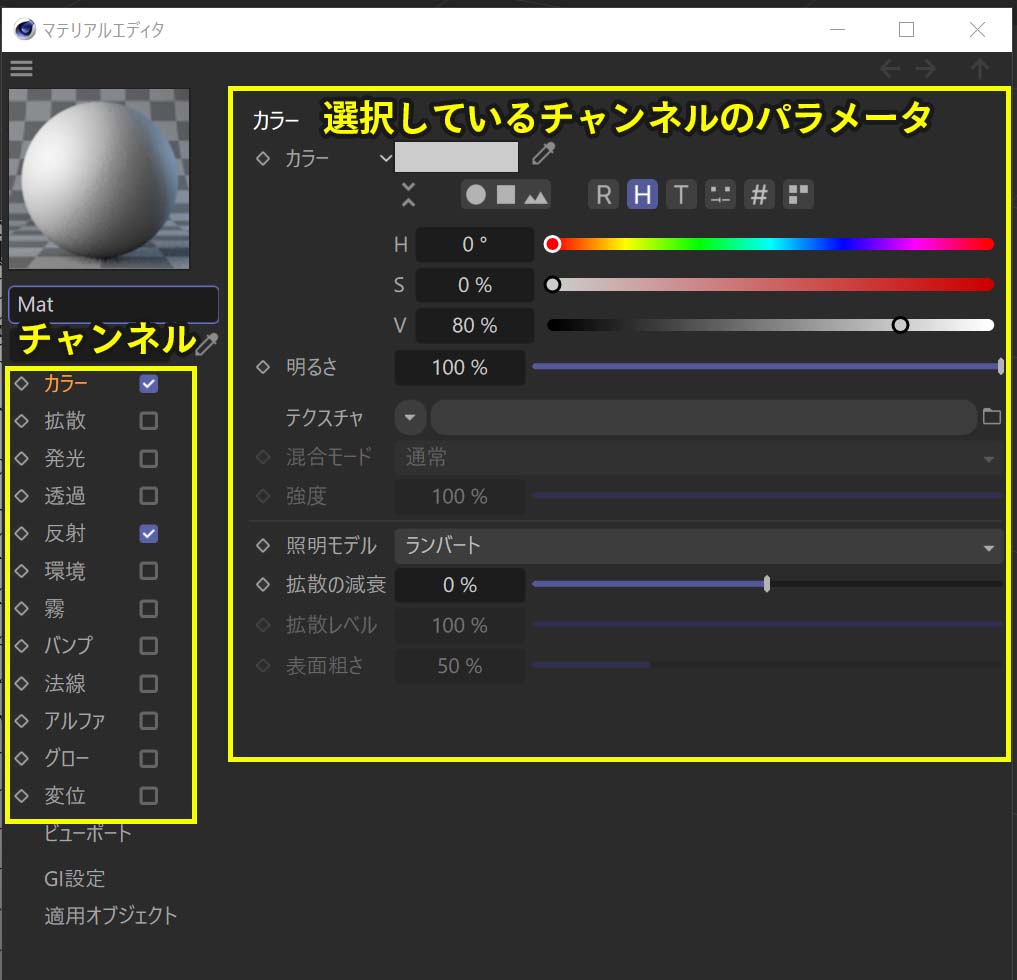Enable the 霧 channel checkbox

point(149,608)
